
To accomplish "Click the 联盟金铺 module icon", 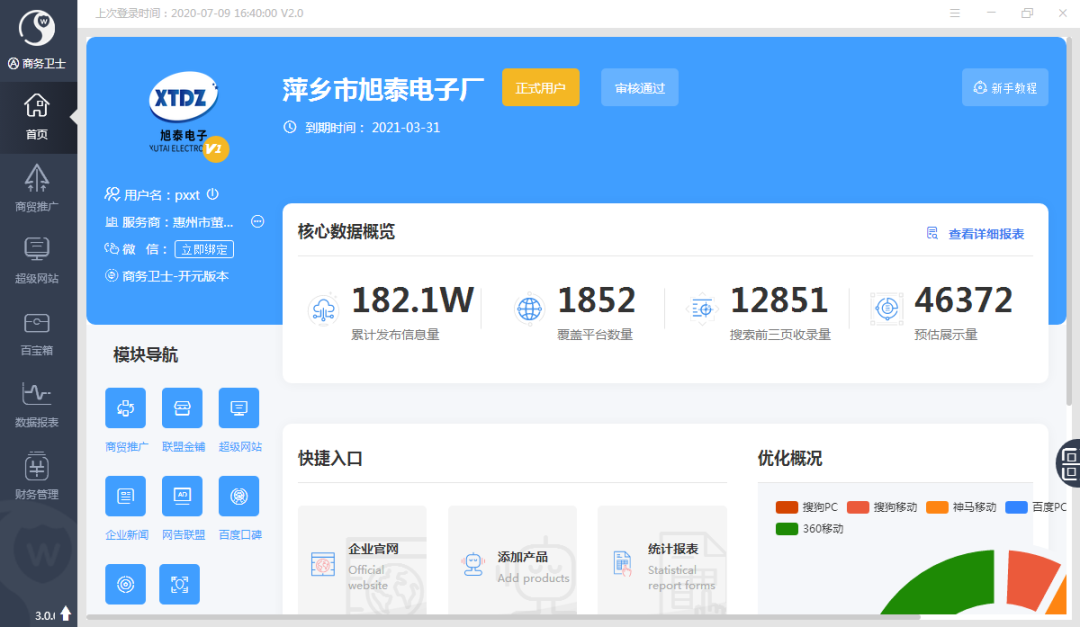I will pyautogui.click(x=182, y=408).
